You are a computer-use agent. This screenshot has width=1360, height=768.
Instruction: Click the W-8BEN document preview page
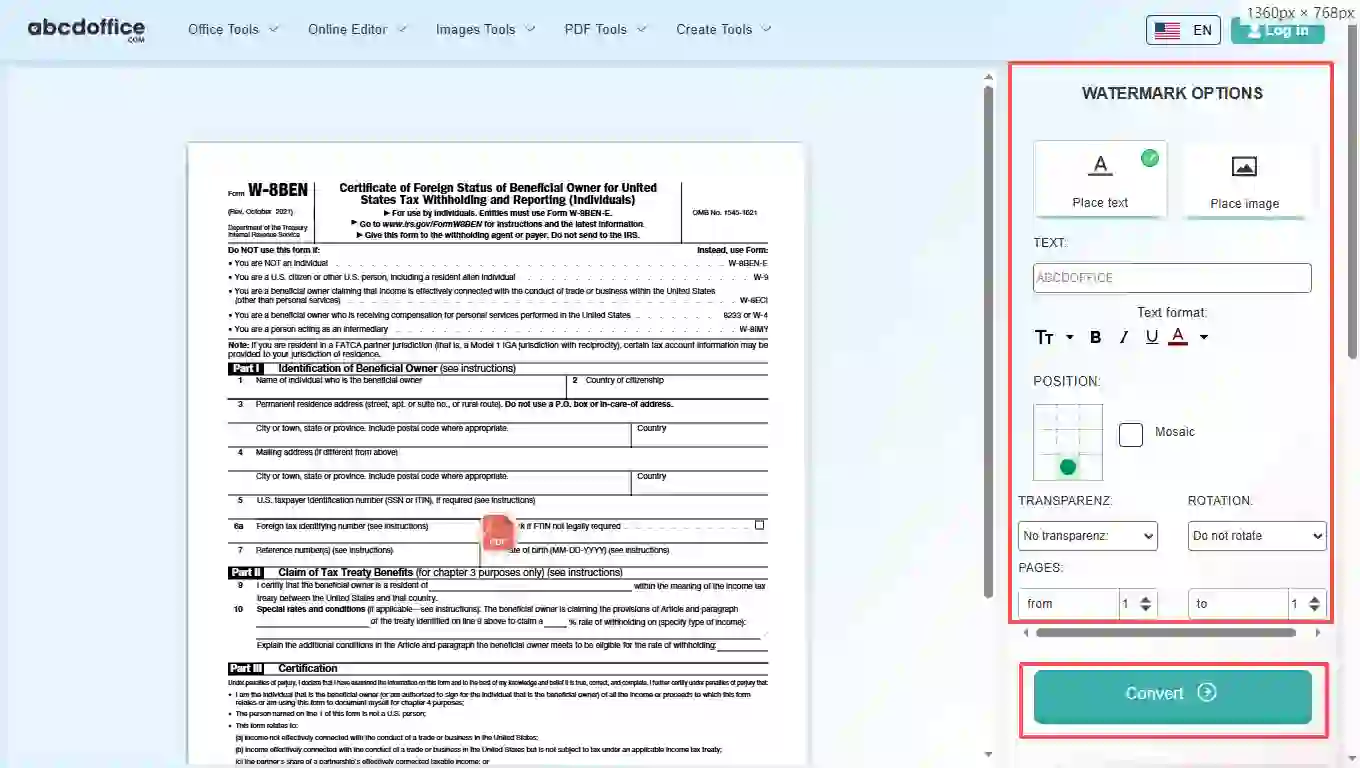(495, 455)
